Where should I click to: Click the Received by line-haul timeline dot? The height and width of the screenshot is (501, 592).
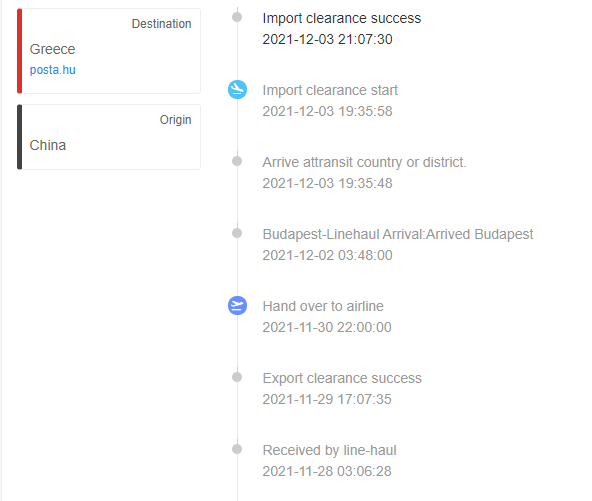point(237,449)
